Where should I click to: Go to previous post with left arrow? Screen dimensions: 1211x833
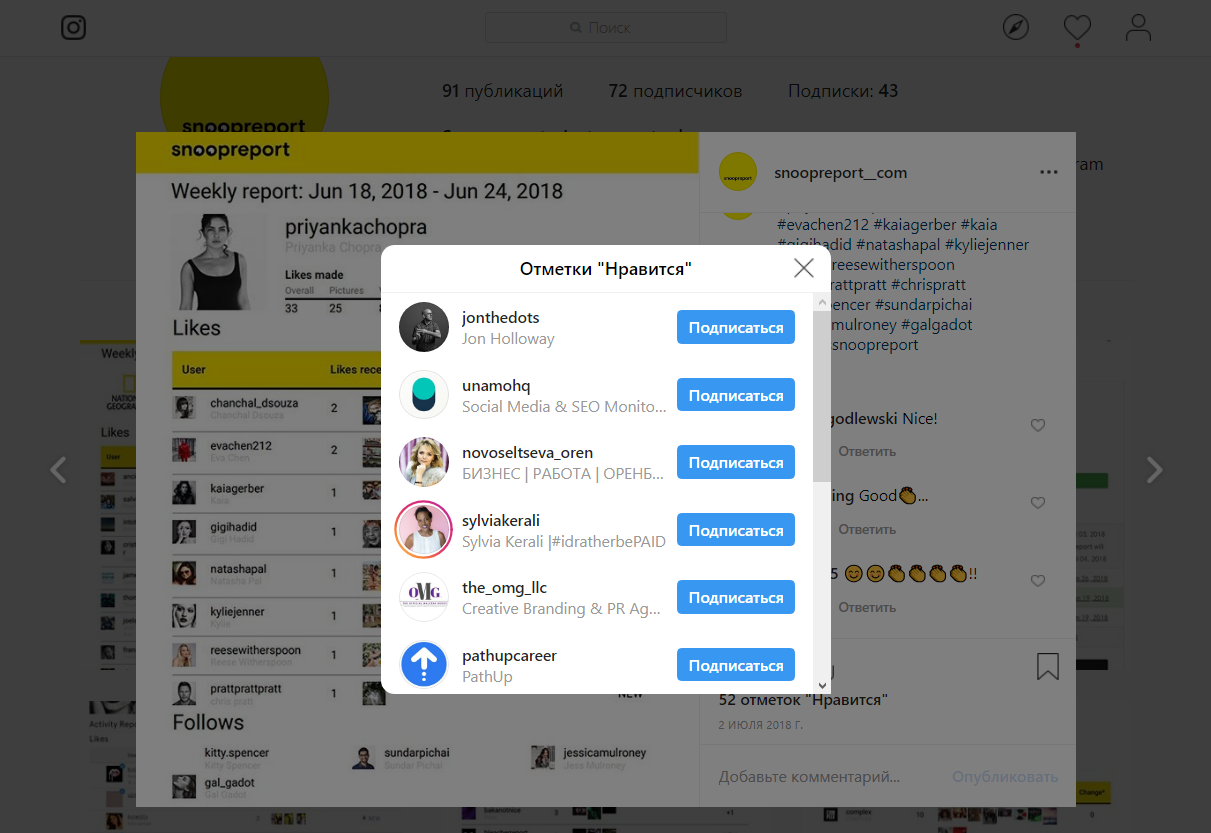[59, 469]
